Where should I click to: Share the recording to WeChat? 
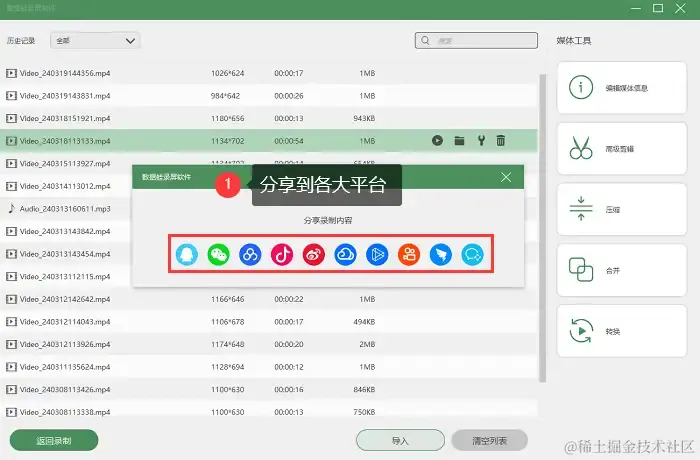pyautogui.click(x=218, y=255)
